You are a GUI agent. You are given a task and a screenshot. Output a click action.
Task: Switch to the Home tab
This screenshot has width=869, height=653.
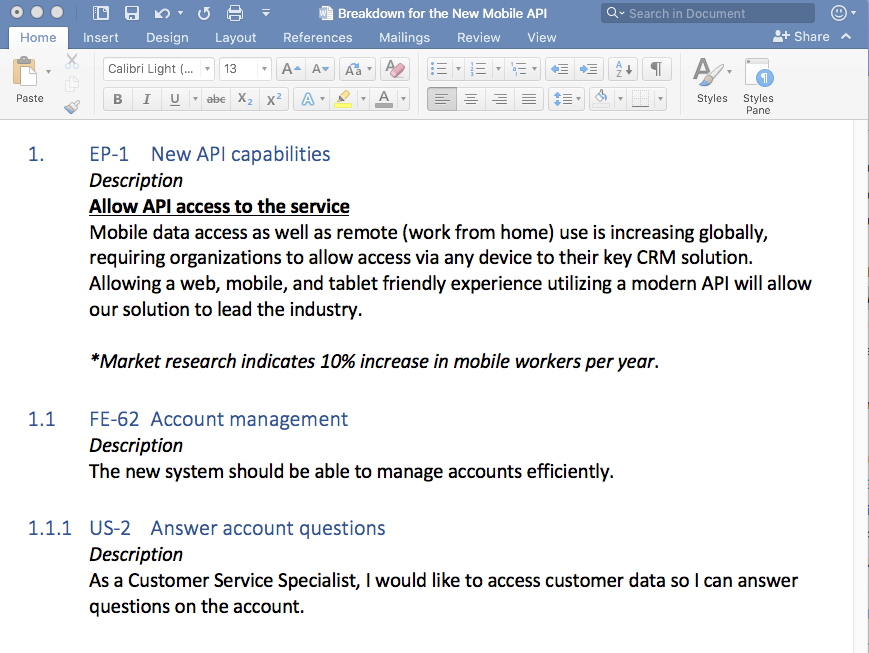point(38,38)
